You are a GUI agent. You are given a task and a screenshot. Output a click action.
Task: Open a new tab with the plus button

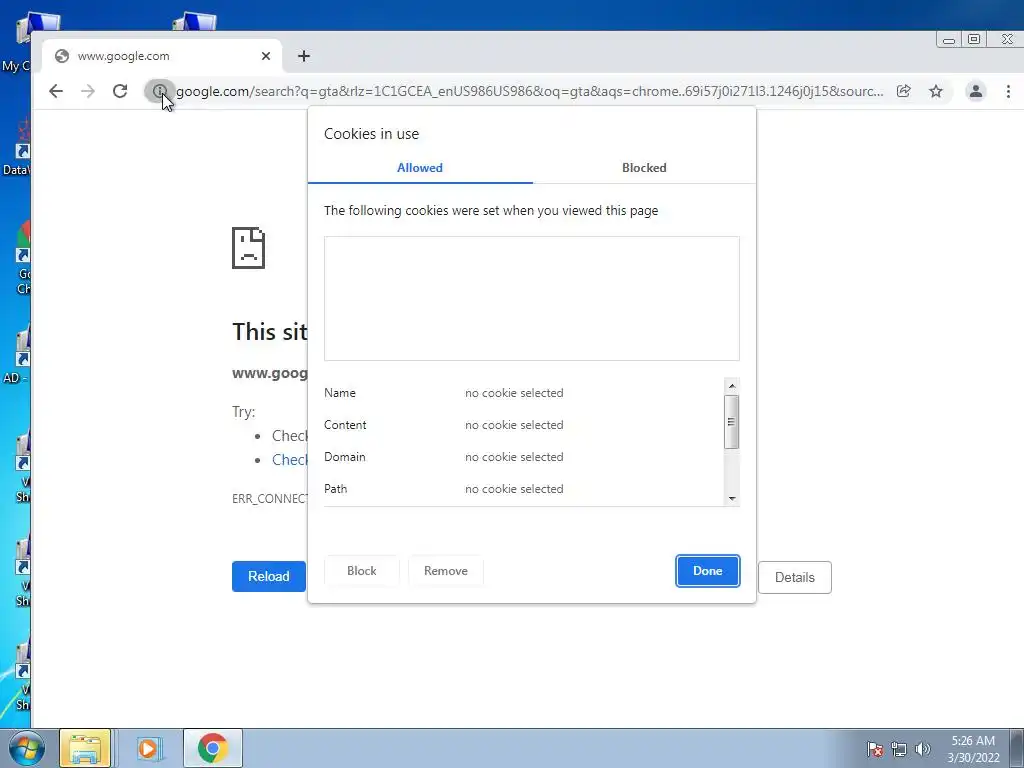(304, 56)
